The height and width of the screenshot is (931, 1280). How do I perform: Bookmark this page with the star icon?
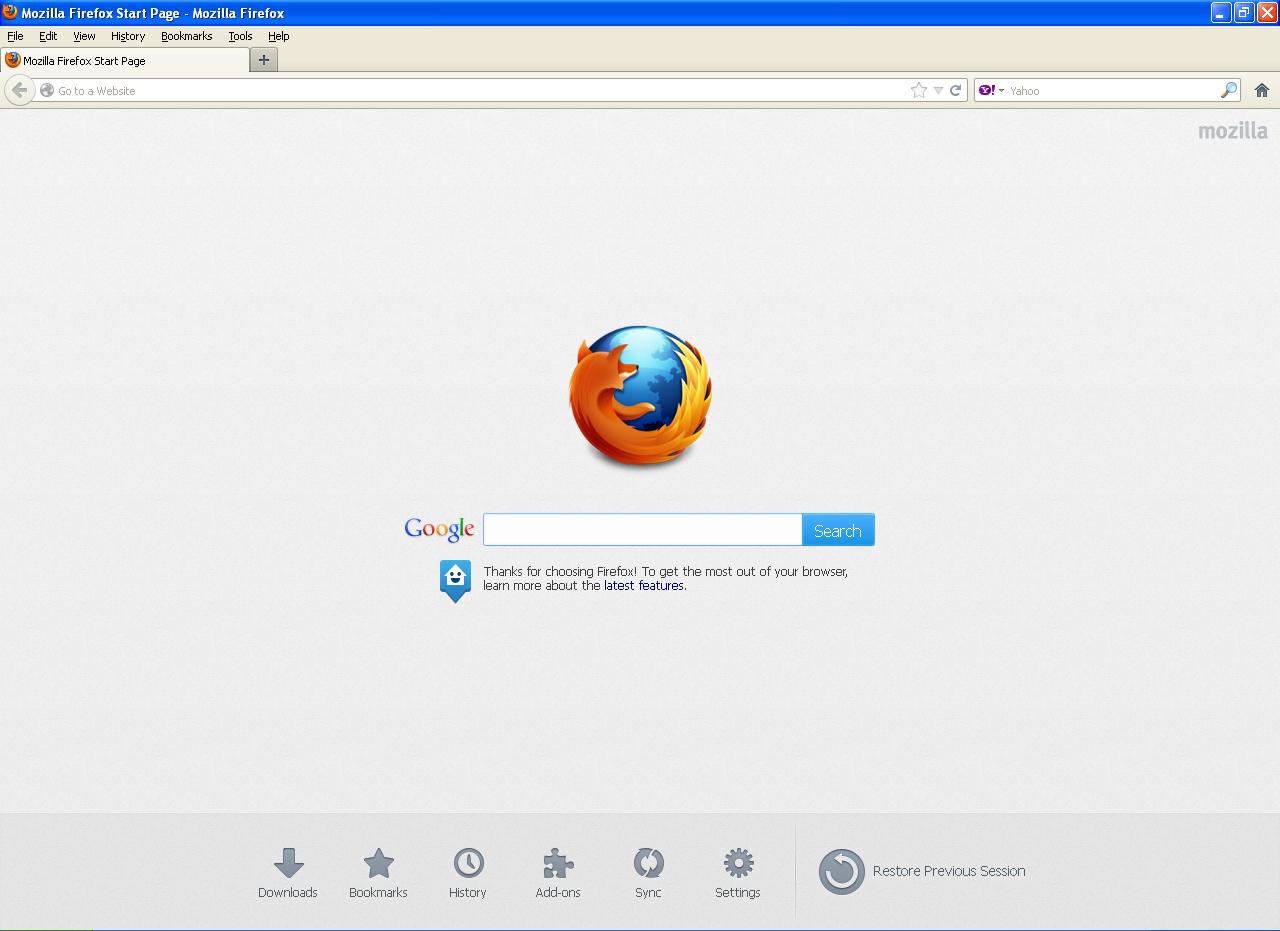[x=919, y=90]
